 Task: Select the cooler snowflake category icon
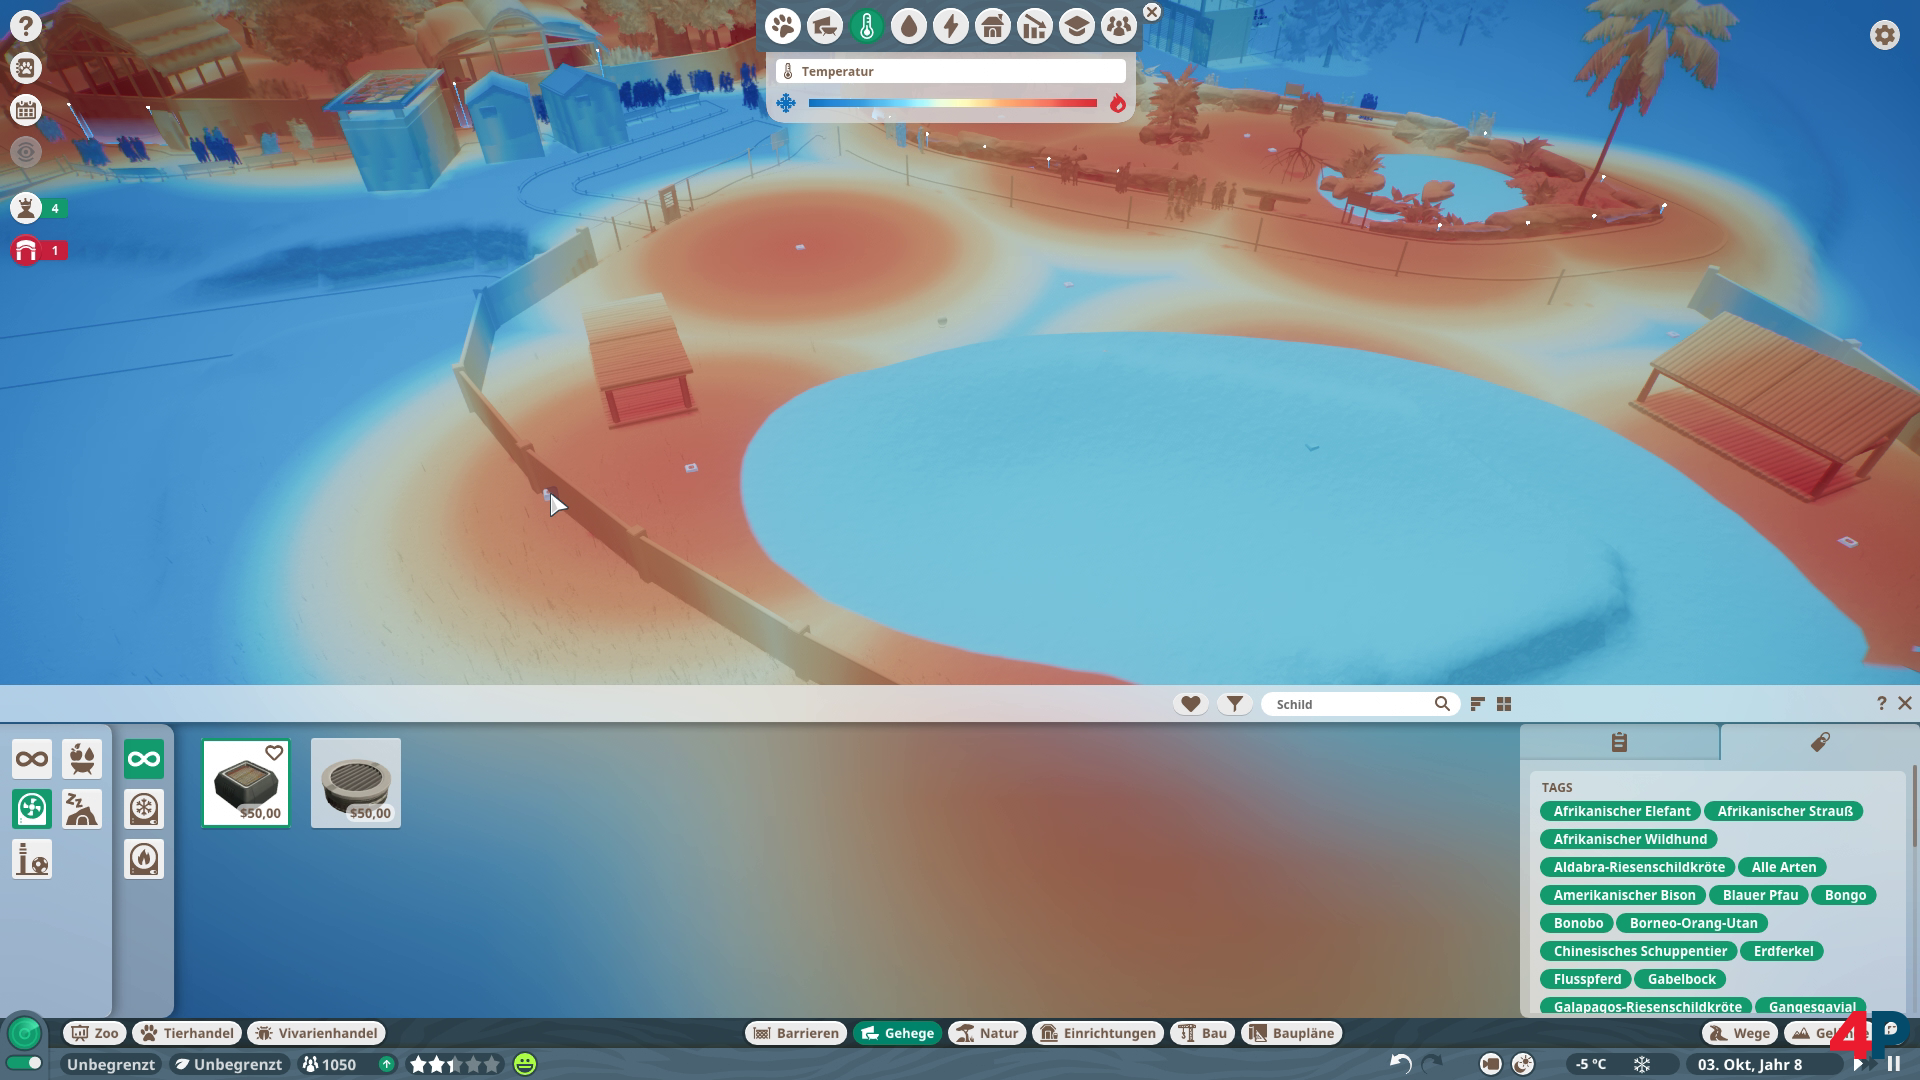[x=144, y=809]
